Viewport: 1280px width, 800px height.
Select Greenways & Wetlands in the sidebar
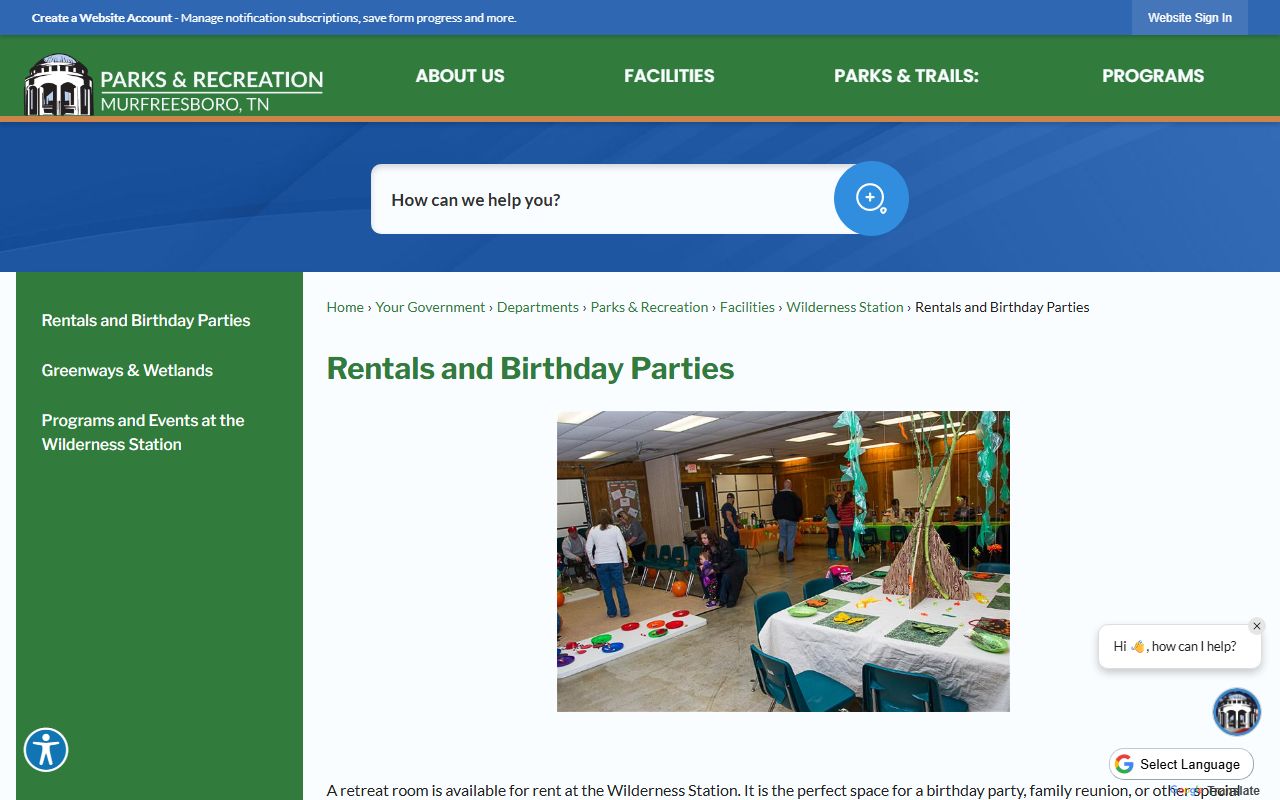pos(127,370)
